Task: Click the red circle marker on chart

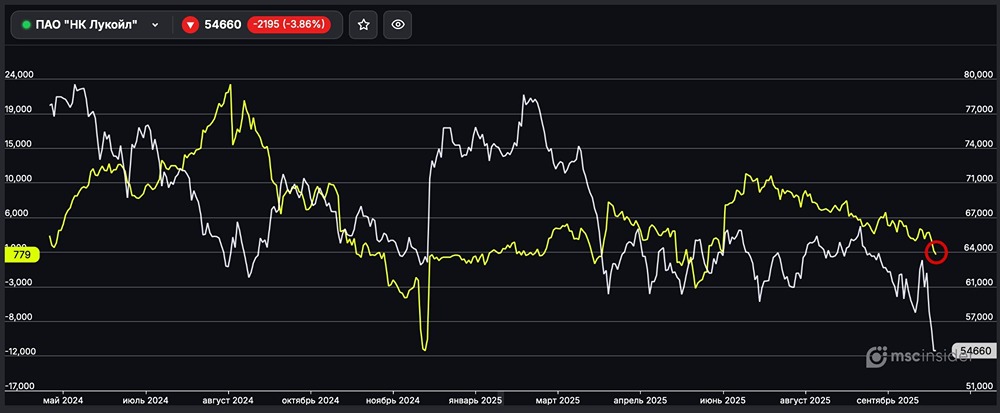Action: (936, 251)
